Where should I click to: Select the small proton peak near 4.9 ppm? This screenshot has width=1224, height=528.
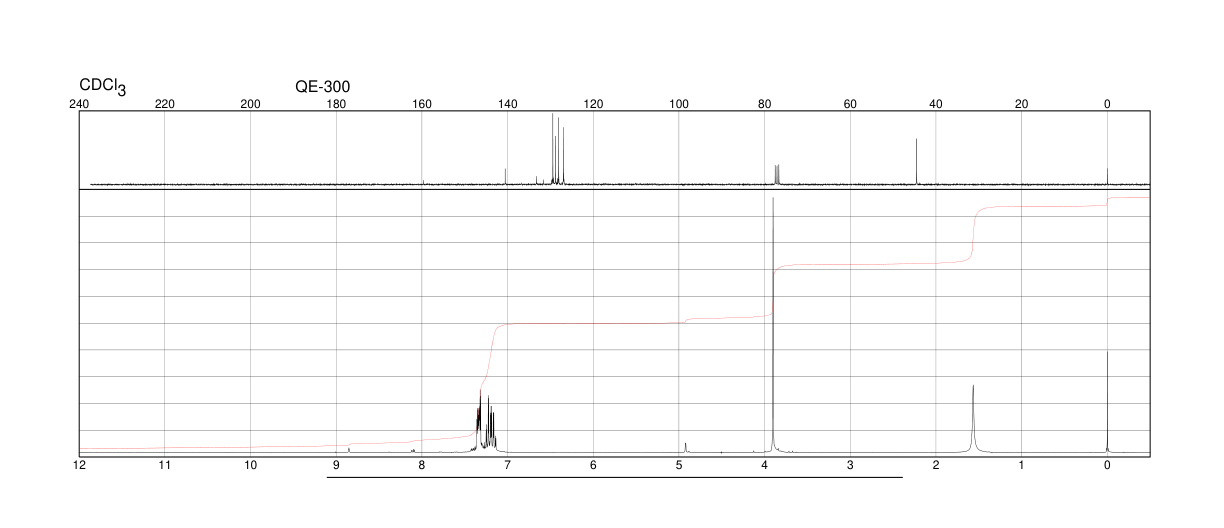685,447
